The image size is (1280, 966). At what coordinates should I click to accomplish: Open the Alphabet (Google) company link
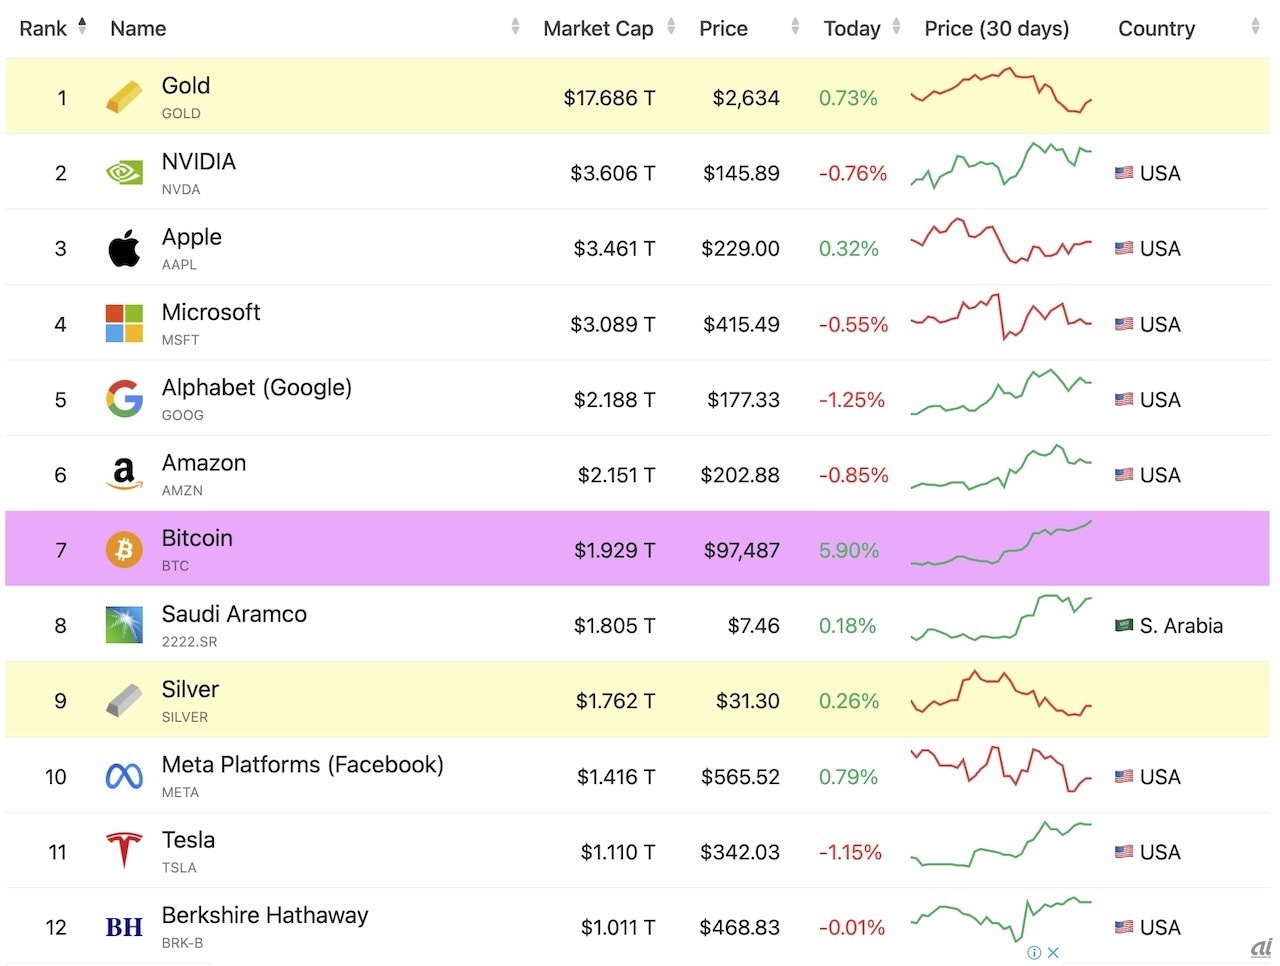click(x=257, y=387)
